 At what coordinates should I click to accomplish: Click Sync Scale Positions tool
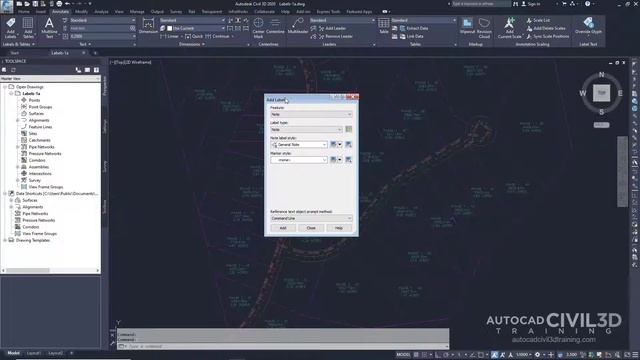tap(547, 36)
